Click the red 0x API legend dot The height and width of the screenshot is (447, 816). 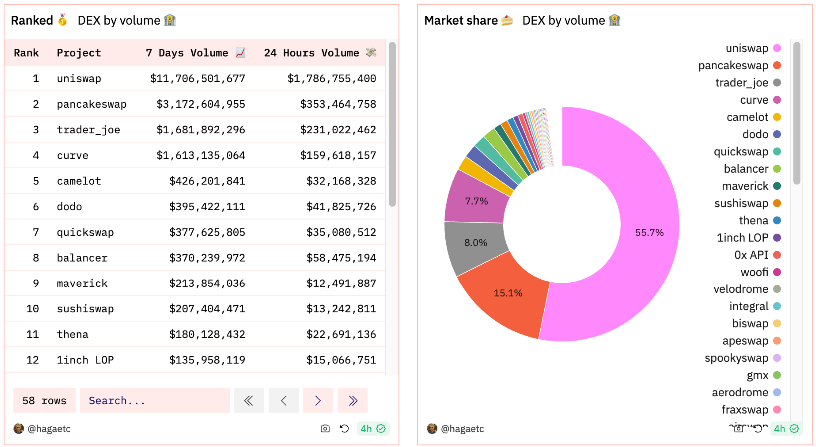click(777, 254)
